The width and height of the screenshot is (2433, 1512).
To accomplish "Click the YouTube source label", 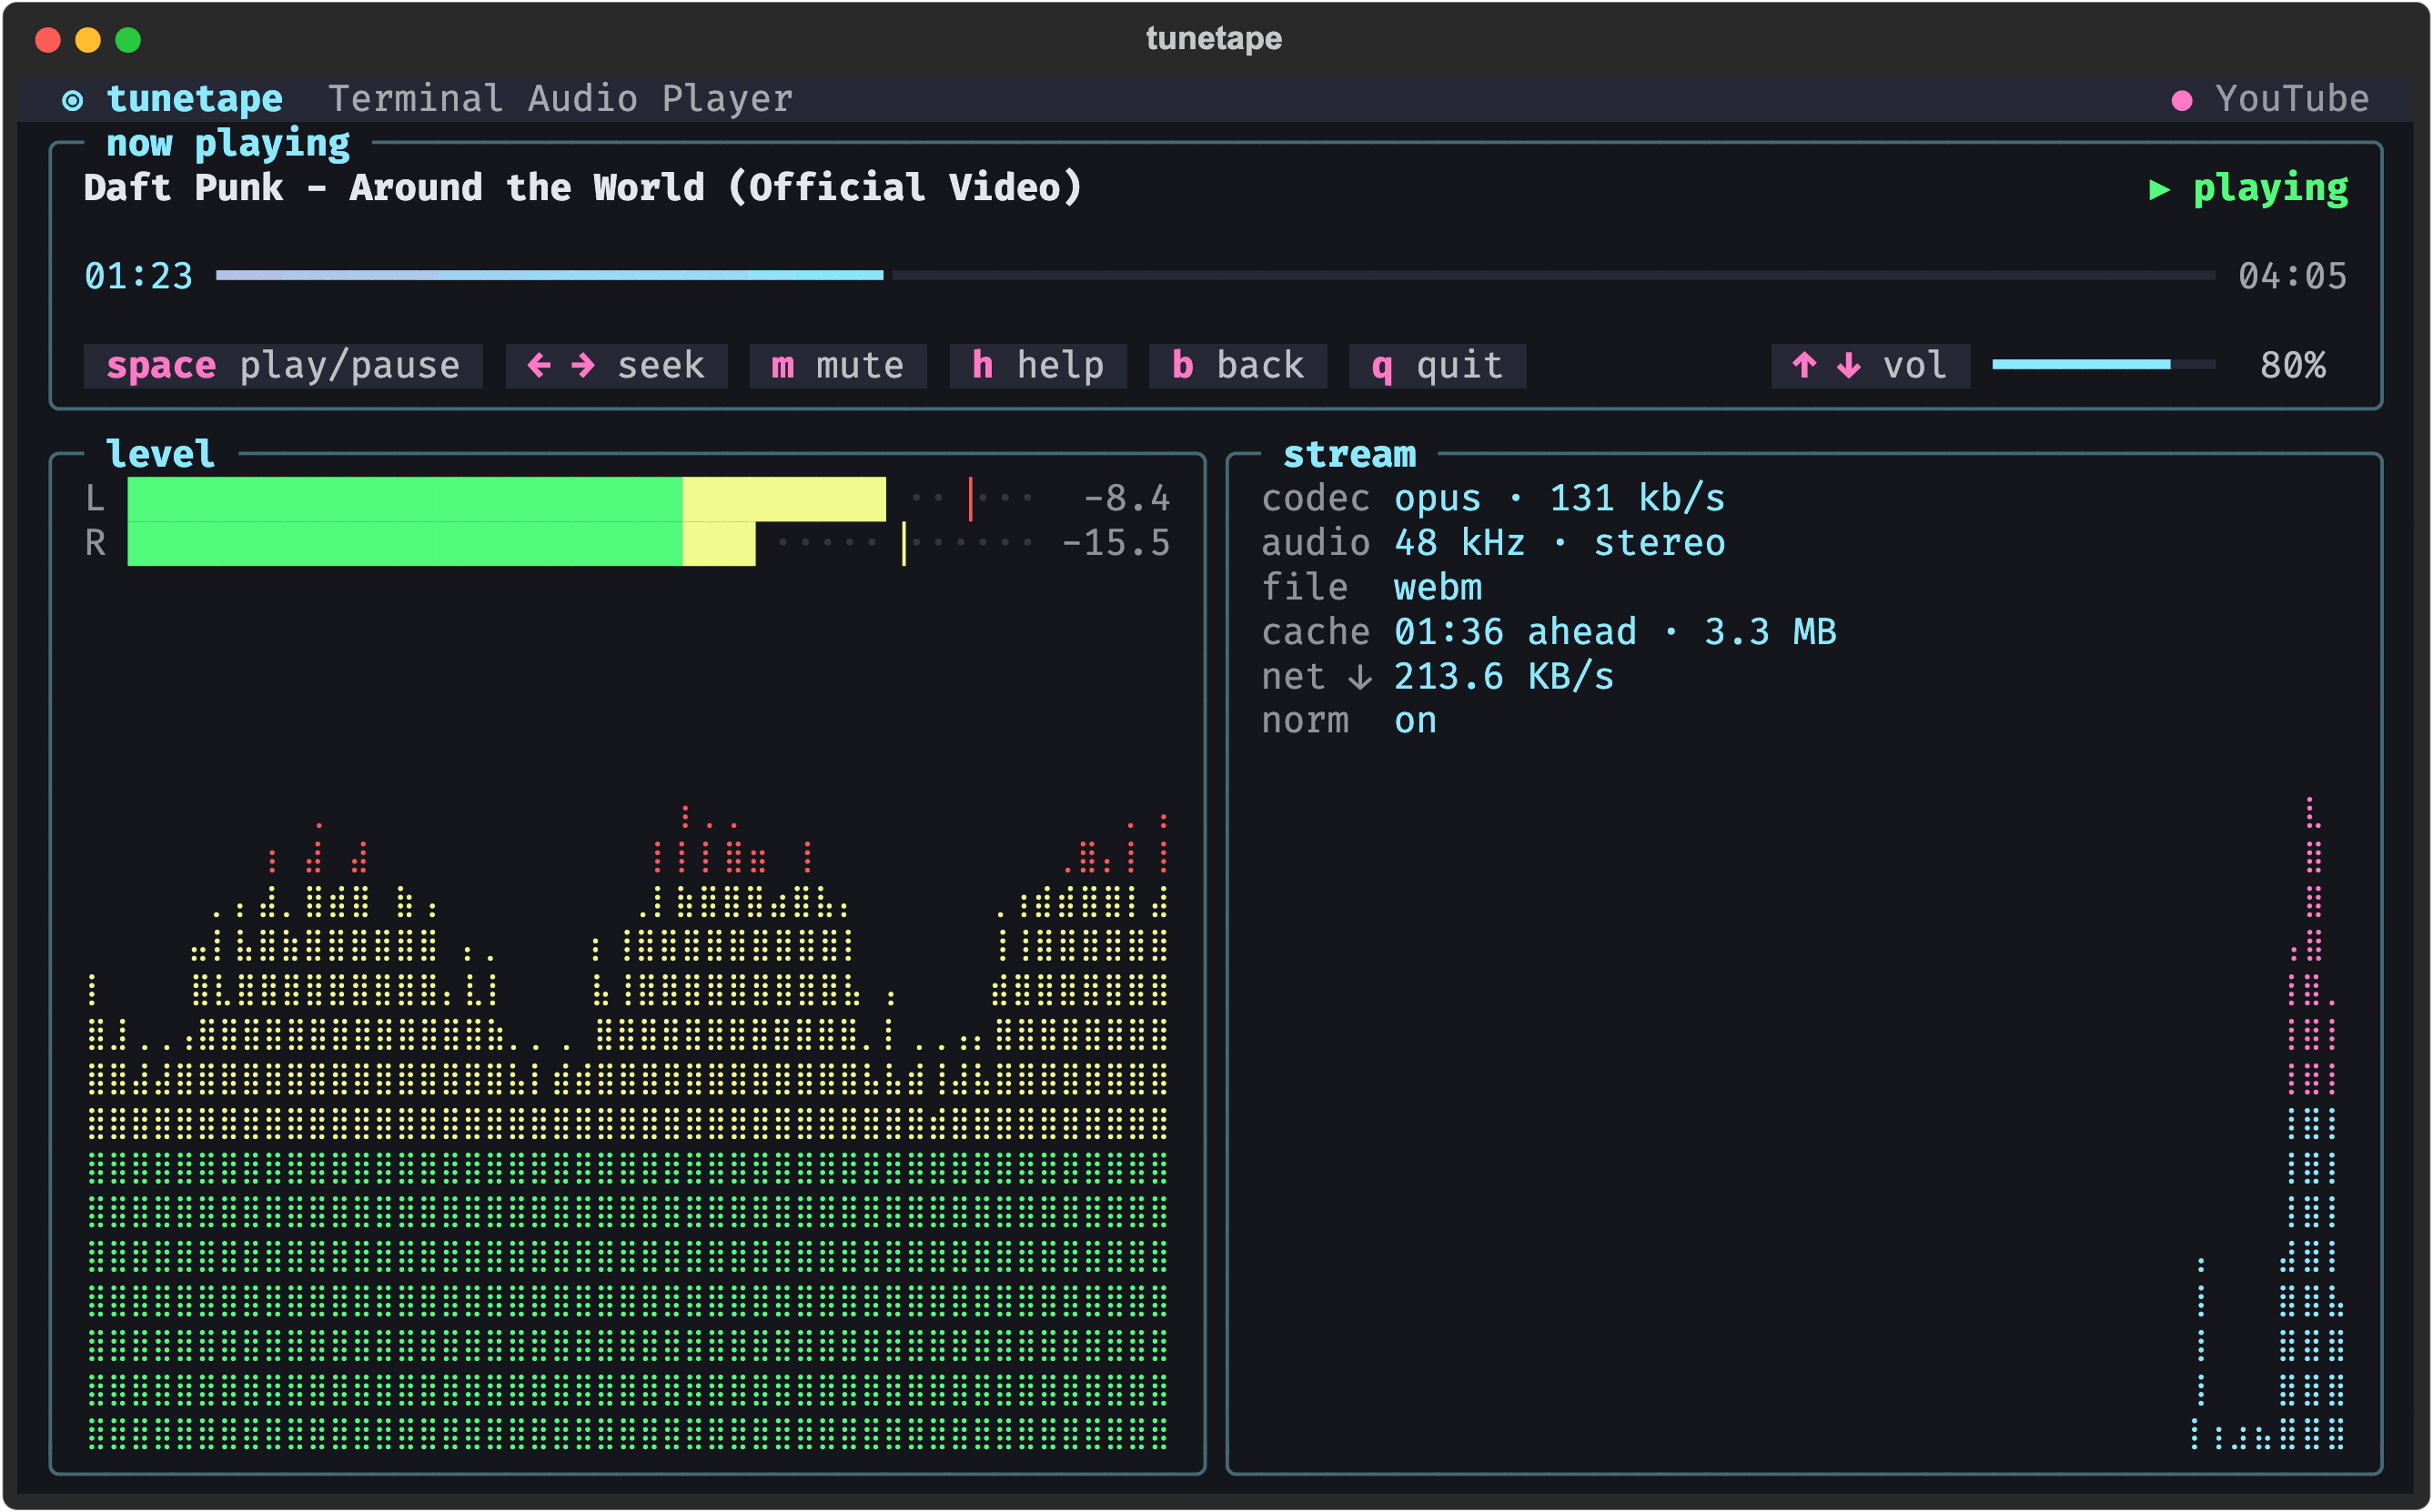I will pyautogui.click(x=2292, y=99).
